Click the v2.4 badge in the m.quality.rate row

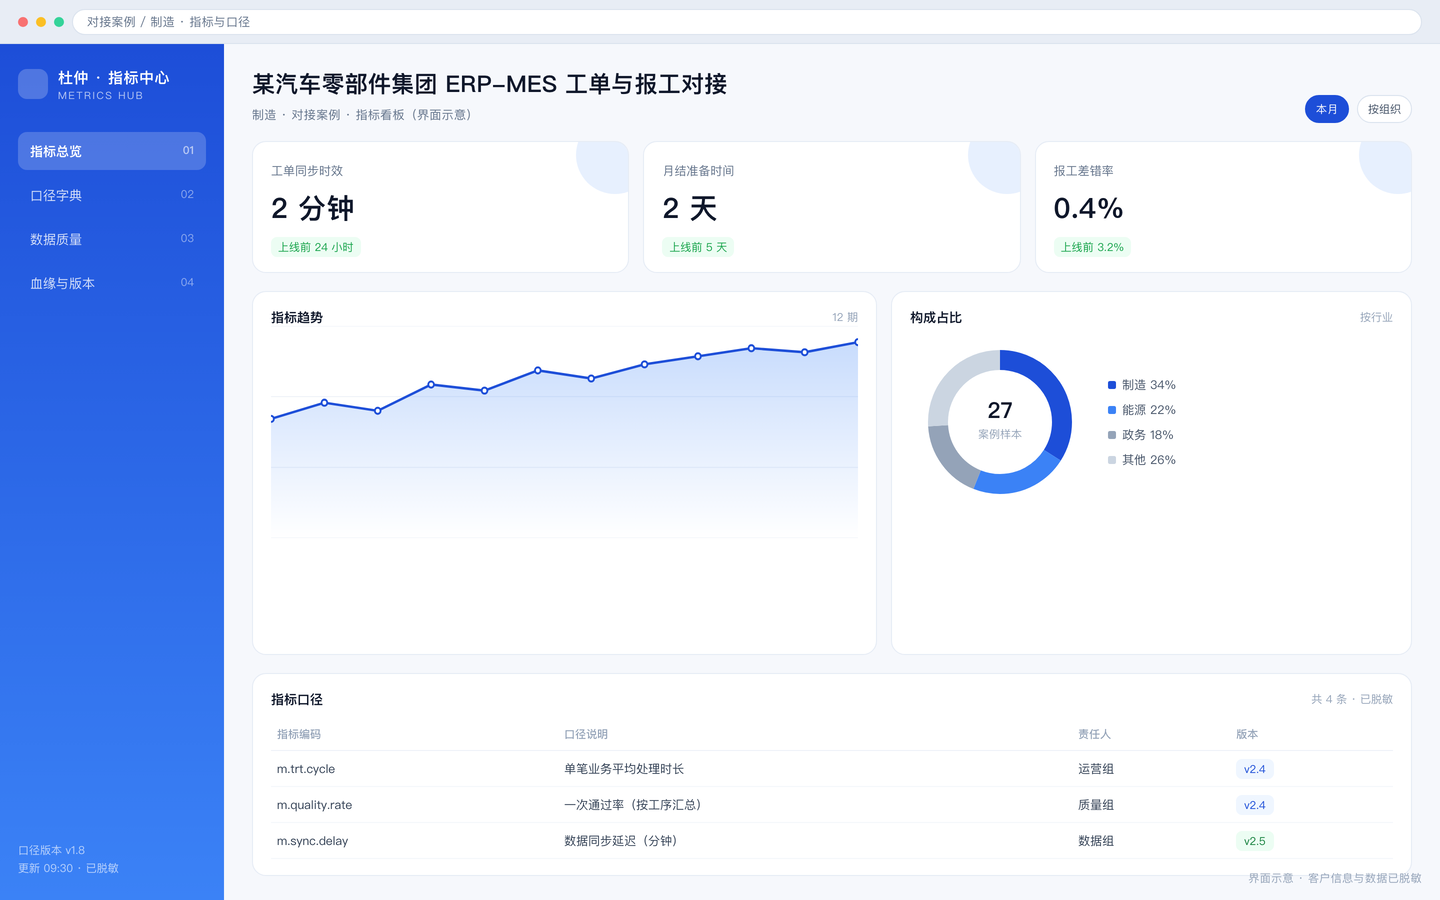coord(1255,805)
